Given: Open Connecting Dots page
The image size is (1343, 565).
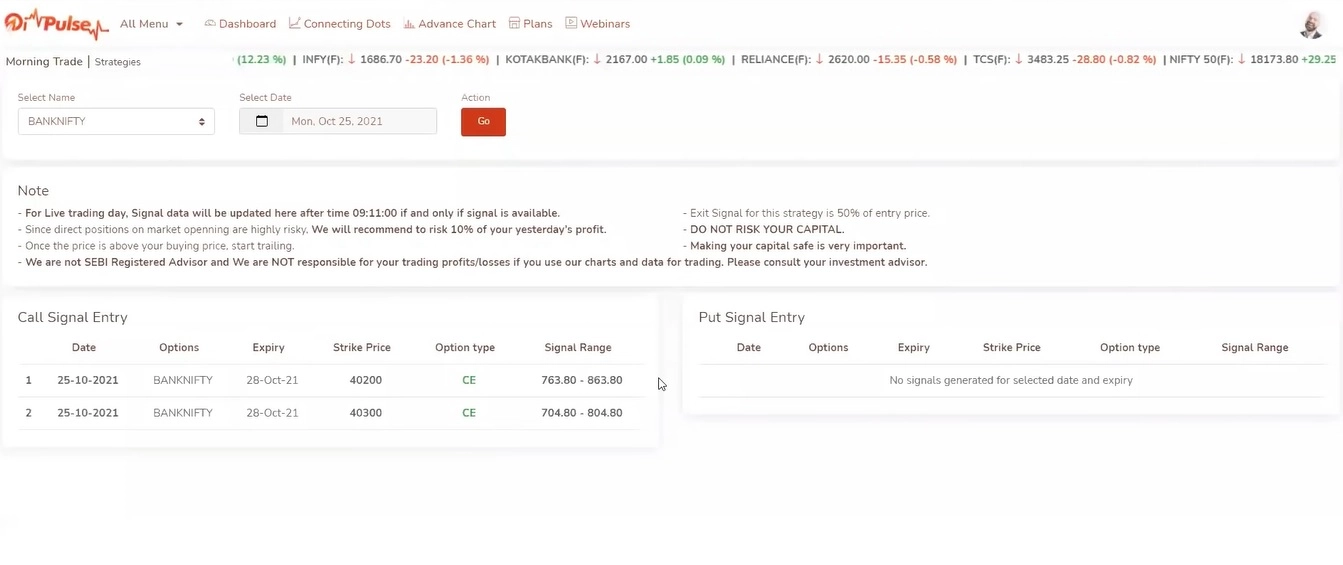Looking at the screenshot, I should point(339,24).
